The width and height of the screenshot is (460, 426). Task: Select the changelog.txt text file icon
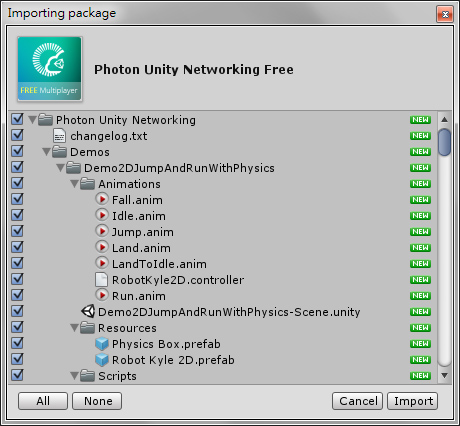pyautogui.click(x=59, y=136)
